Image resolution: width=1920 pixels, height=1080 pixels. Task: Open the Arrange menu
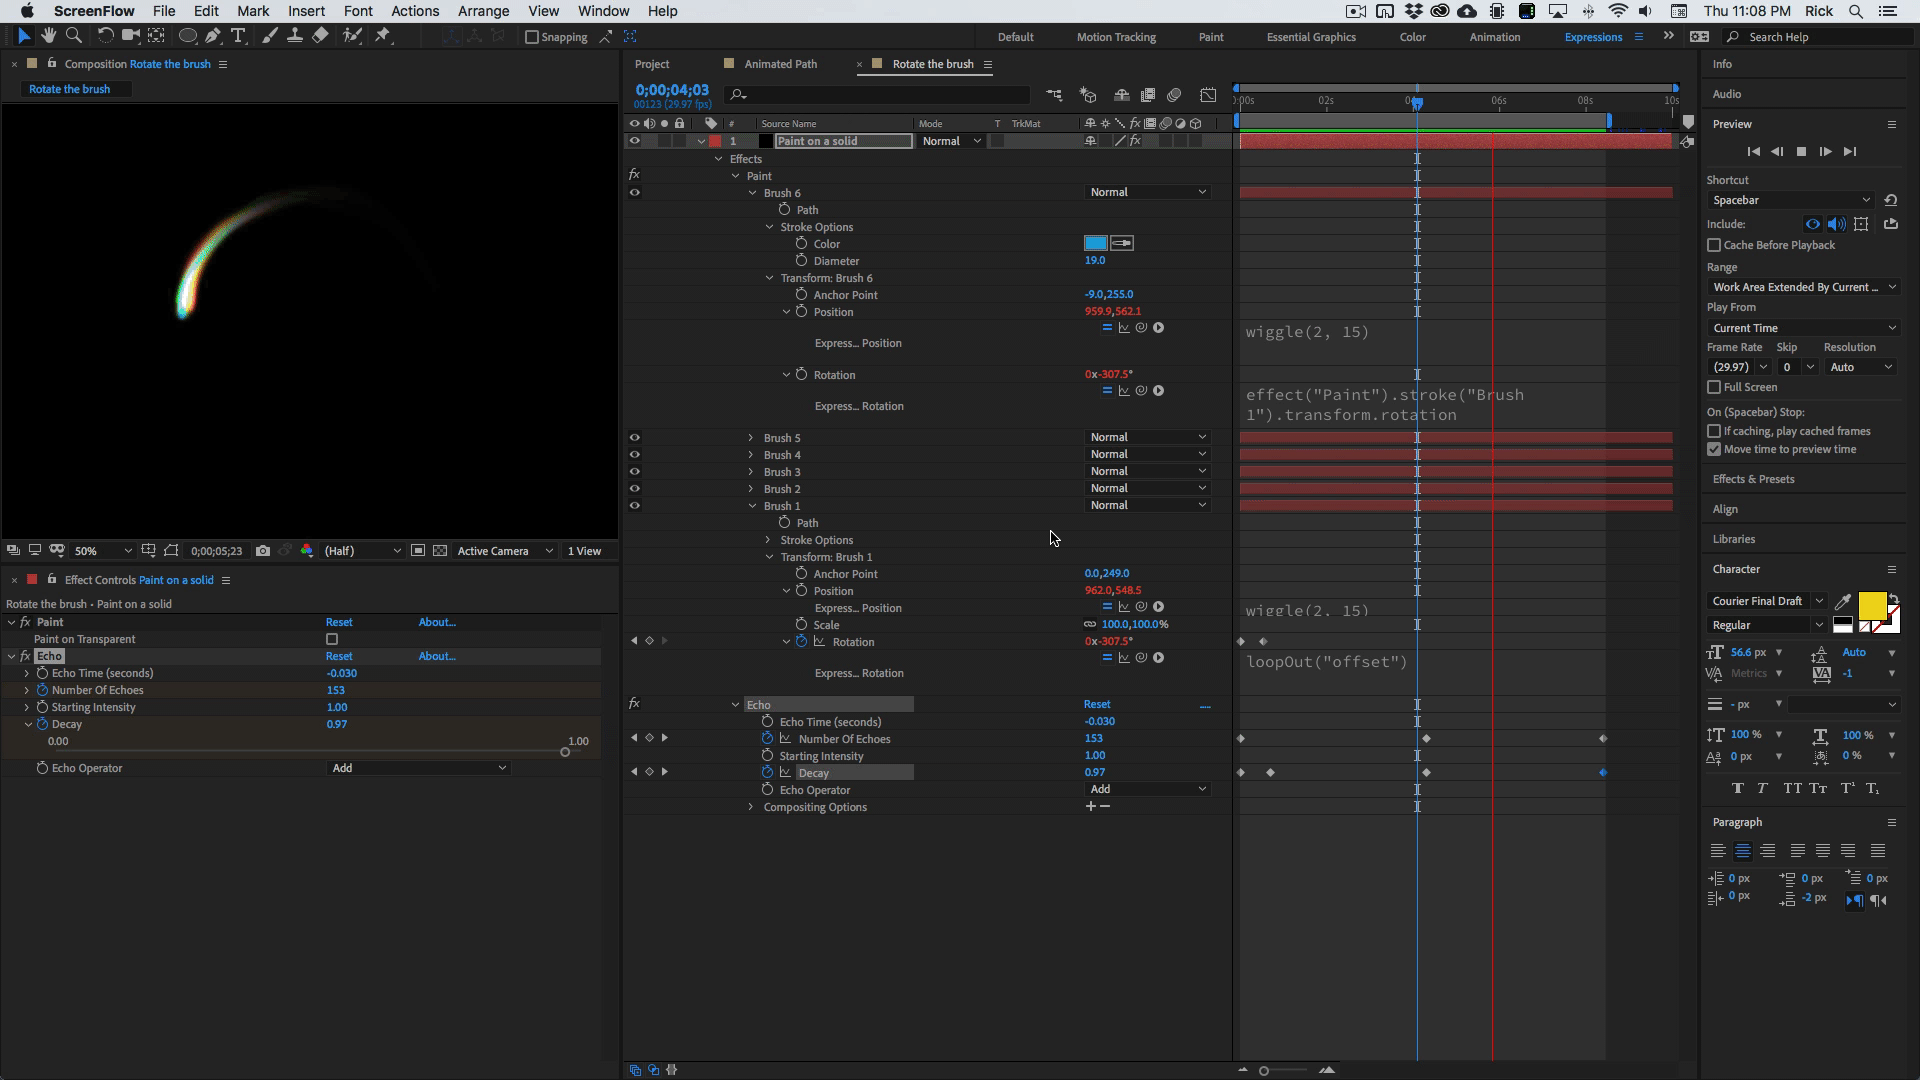483,11
